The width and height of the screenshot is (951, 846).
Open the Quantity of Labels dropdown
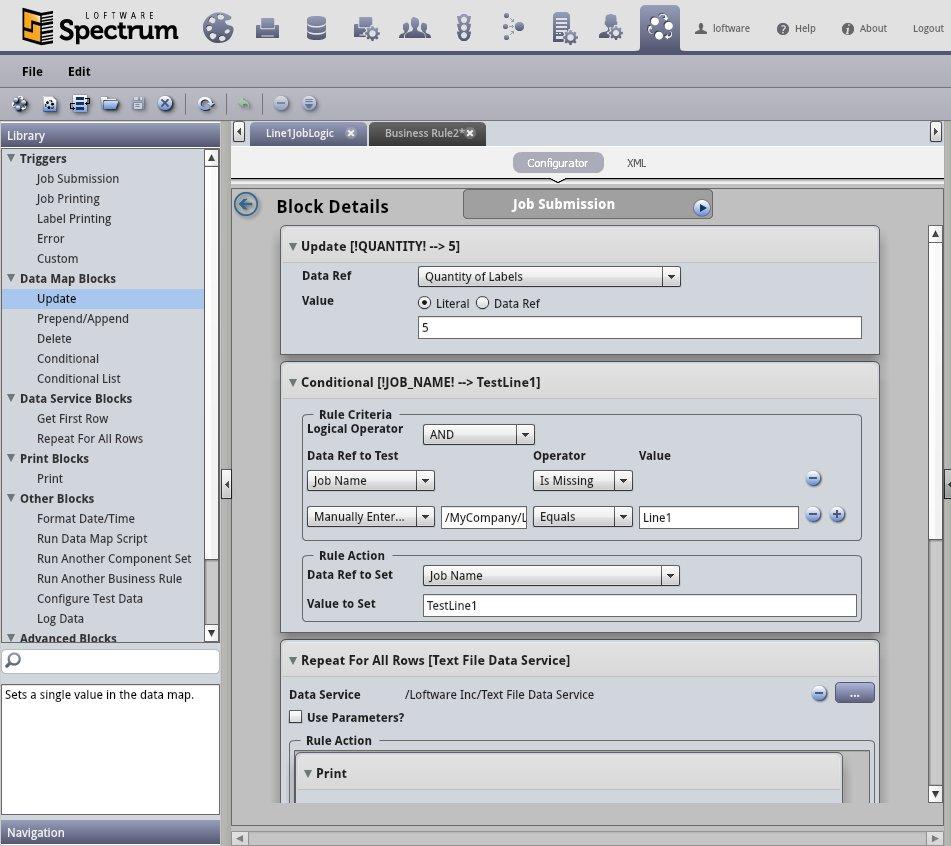tap(549, 277)
